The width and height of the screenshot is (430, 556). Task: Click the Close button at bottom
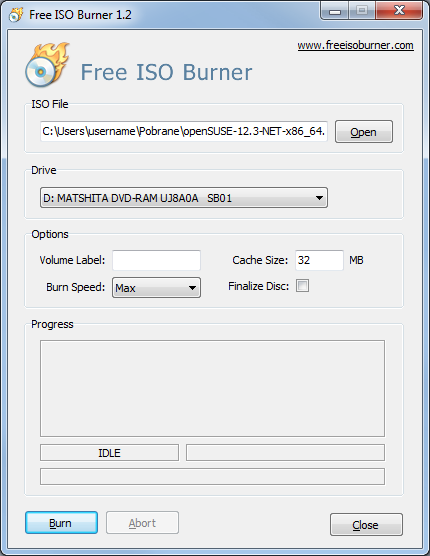tap(366, 524)
